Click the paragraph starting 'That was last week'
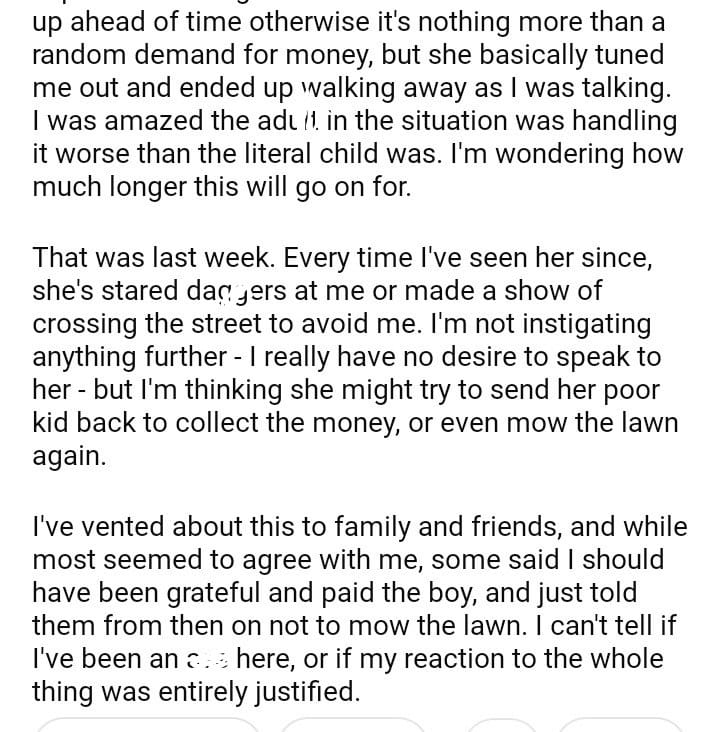Viewport: 720px width, 732px height. (x=355, y=356)
